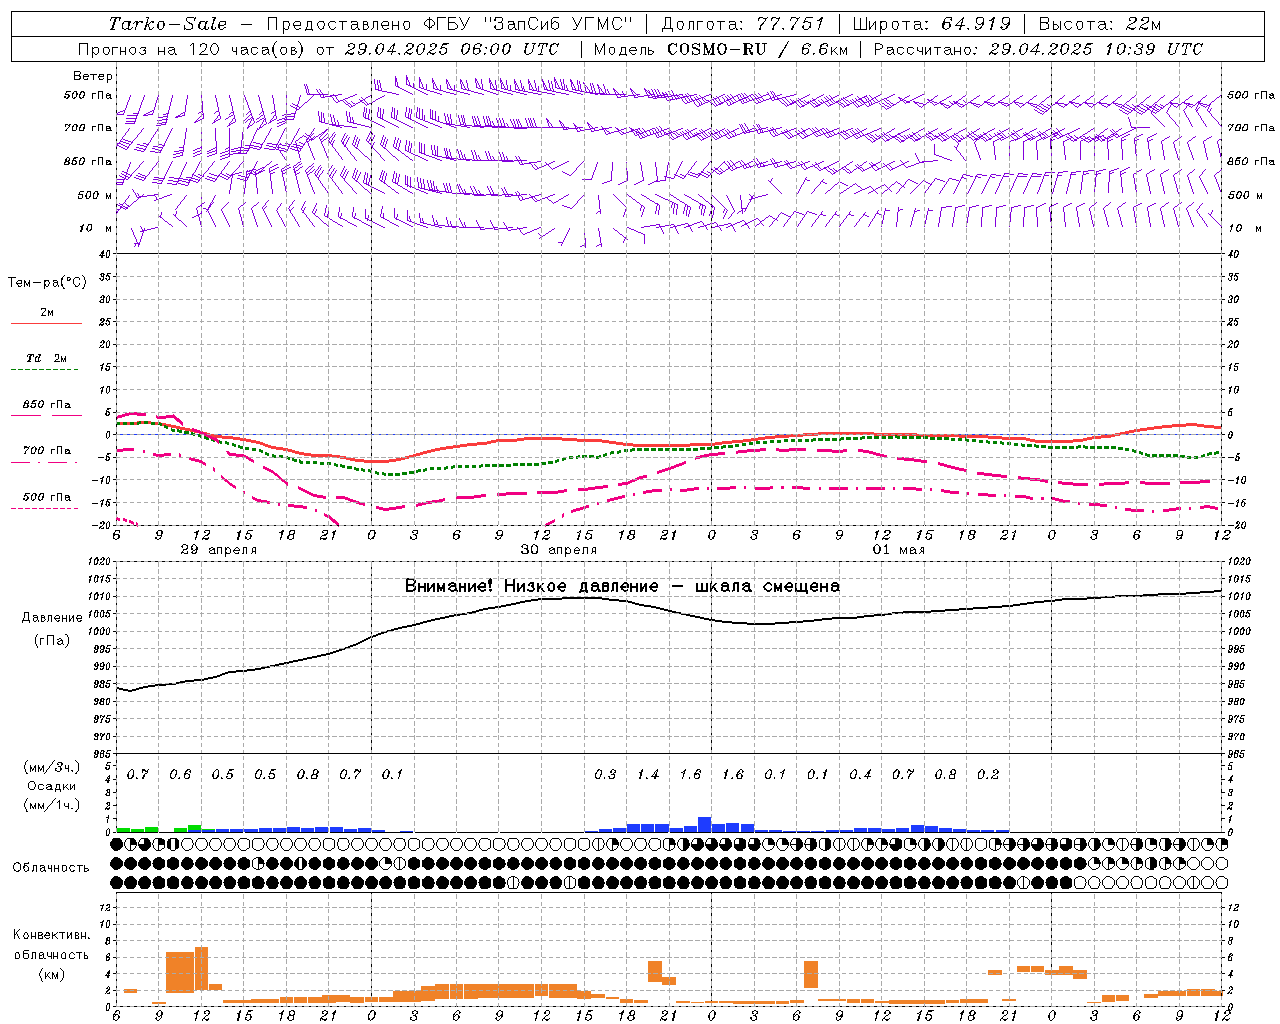Click the date label 29 апреля
The height and width of the screenshot is (1024, 1280).
pyautogui.click(x=219, y=550)
